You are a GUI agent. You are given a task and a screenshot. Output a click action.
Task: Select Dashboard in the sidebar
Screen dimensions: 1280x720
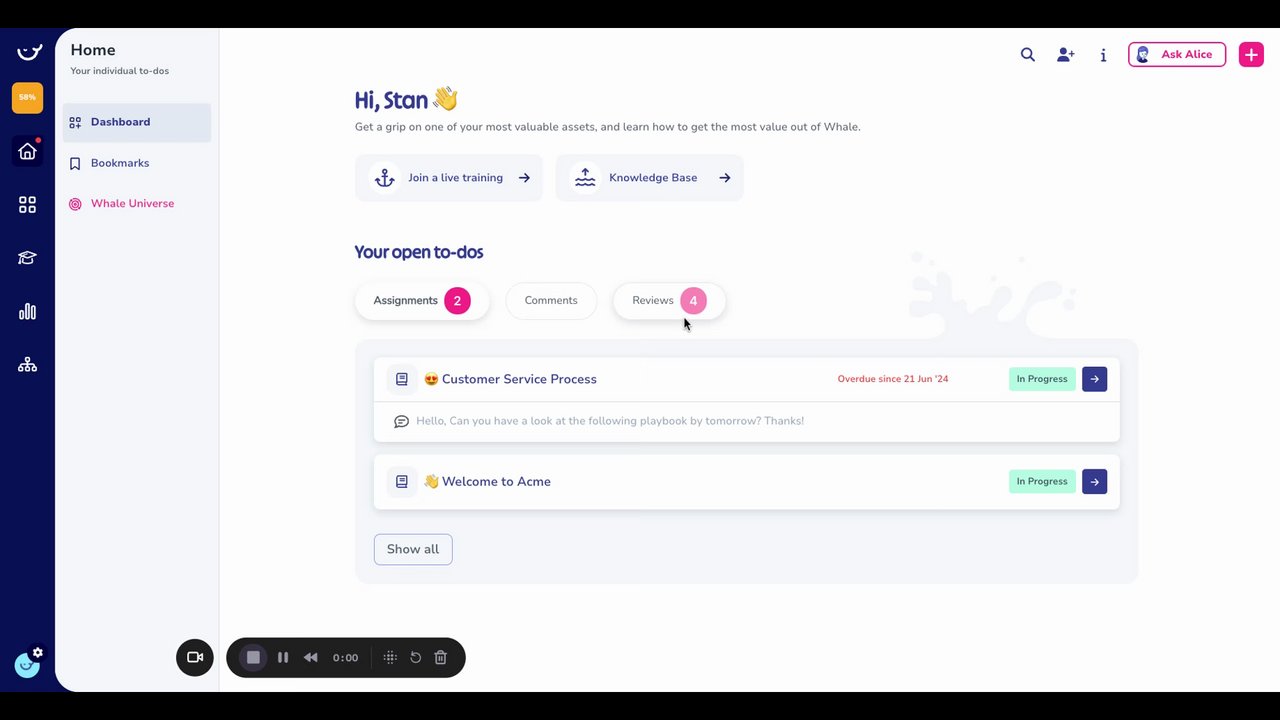click(137, 122)
